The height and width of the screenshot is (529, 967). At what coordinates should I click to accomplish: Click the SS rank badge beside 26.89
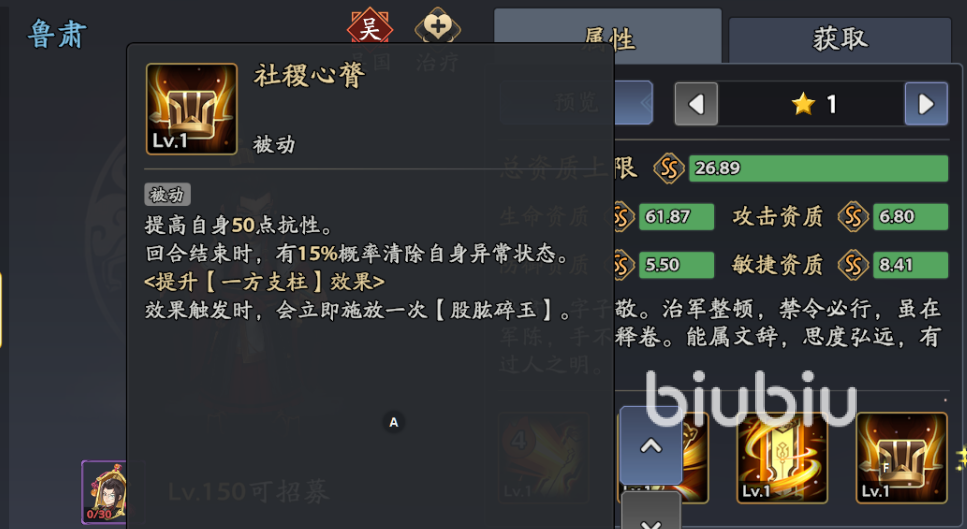pyautogui.click(x=669, y=168)
